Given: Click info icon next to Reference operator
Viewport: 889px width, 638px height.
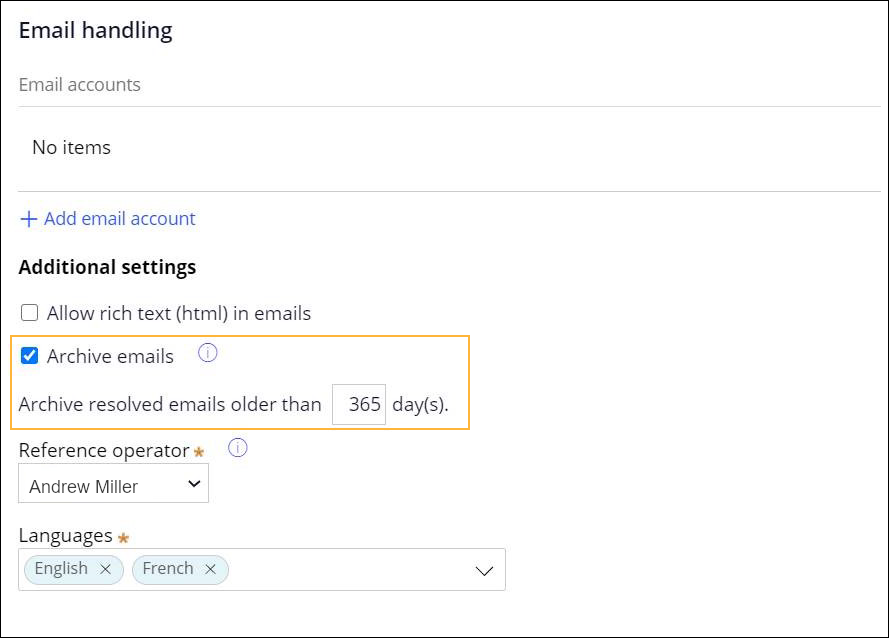Looking at the screenshot, I should [238, 448].
